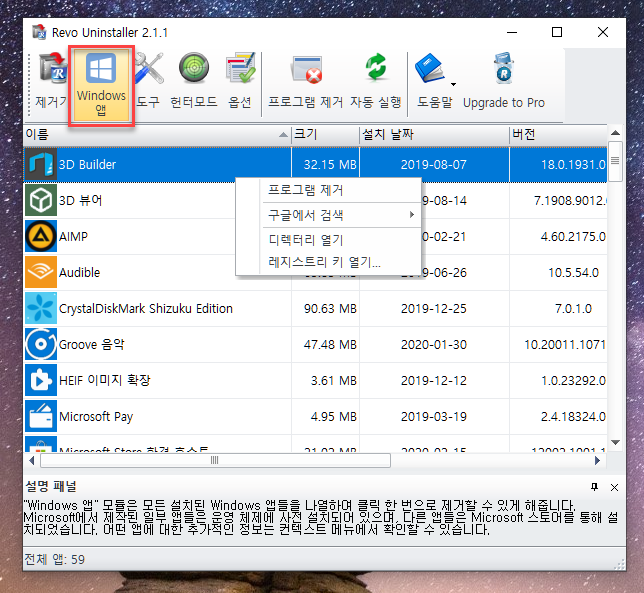The width and height of the screenshot is (644, 593).
Task: Click version 7.0.1.0 cell
Action: (x=573, y=308)
